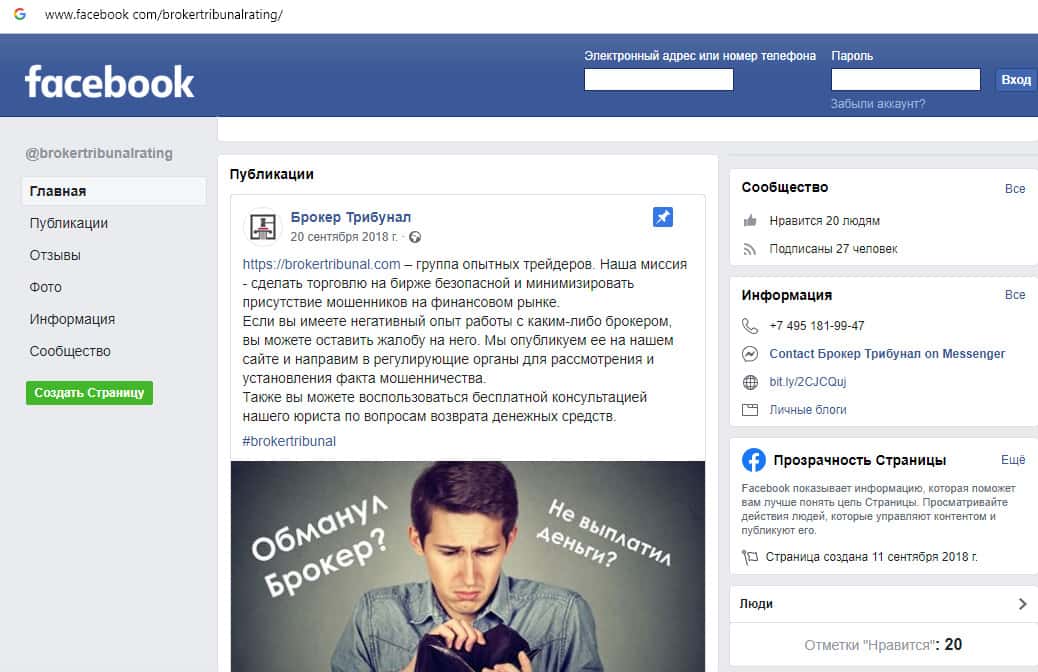Click the thumbs-up icon in Сообщество panel
This screenshot has width=1038, height=672.
tap(750, 220)
